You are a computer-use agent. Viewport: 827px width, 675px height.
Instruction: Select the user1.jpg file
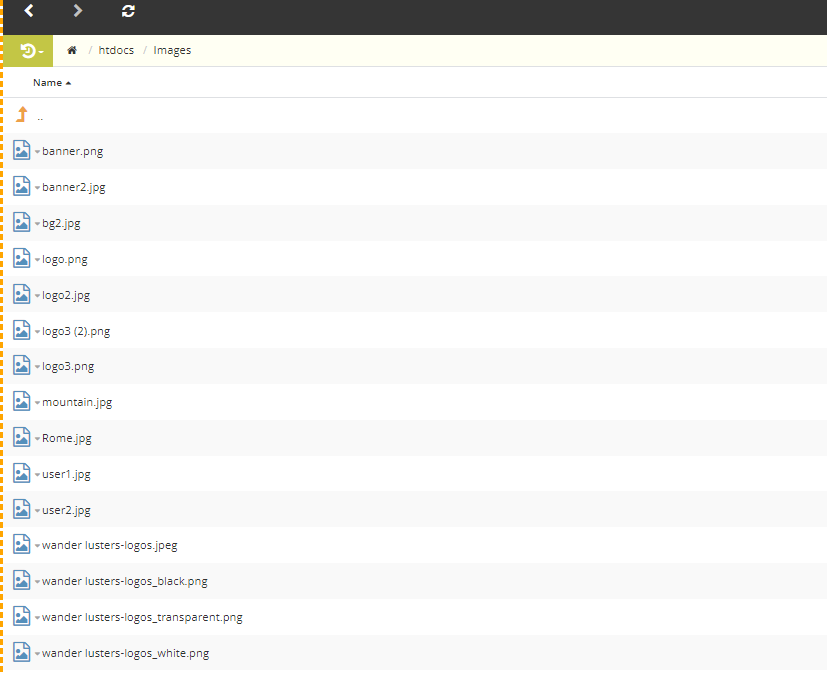click(66, 475)
